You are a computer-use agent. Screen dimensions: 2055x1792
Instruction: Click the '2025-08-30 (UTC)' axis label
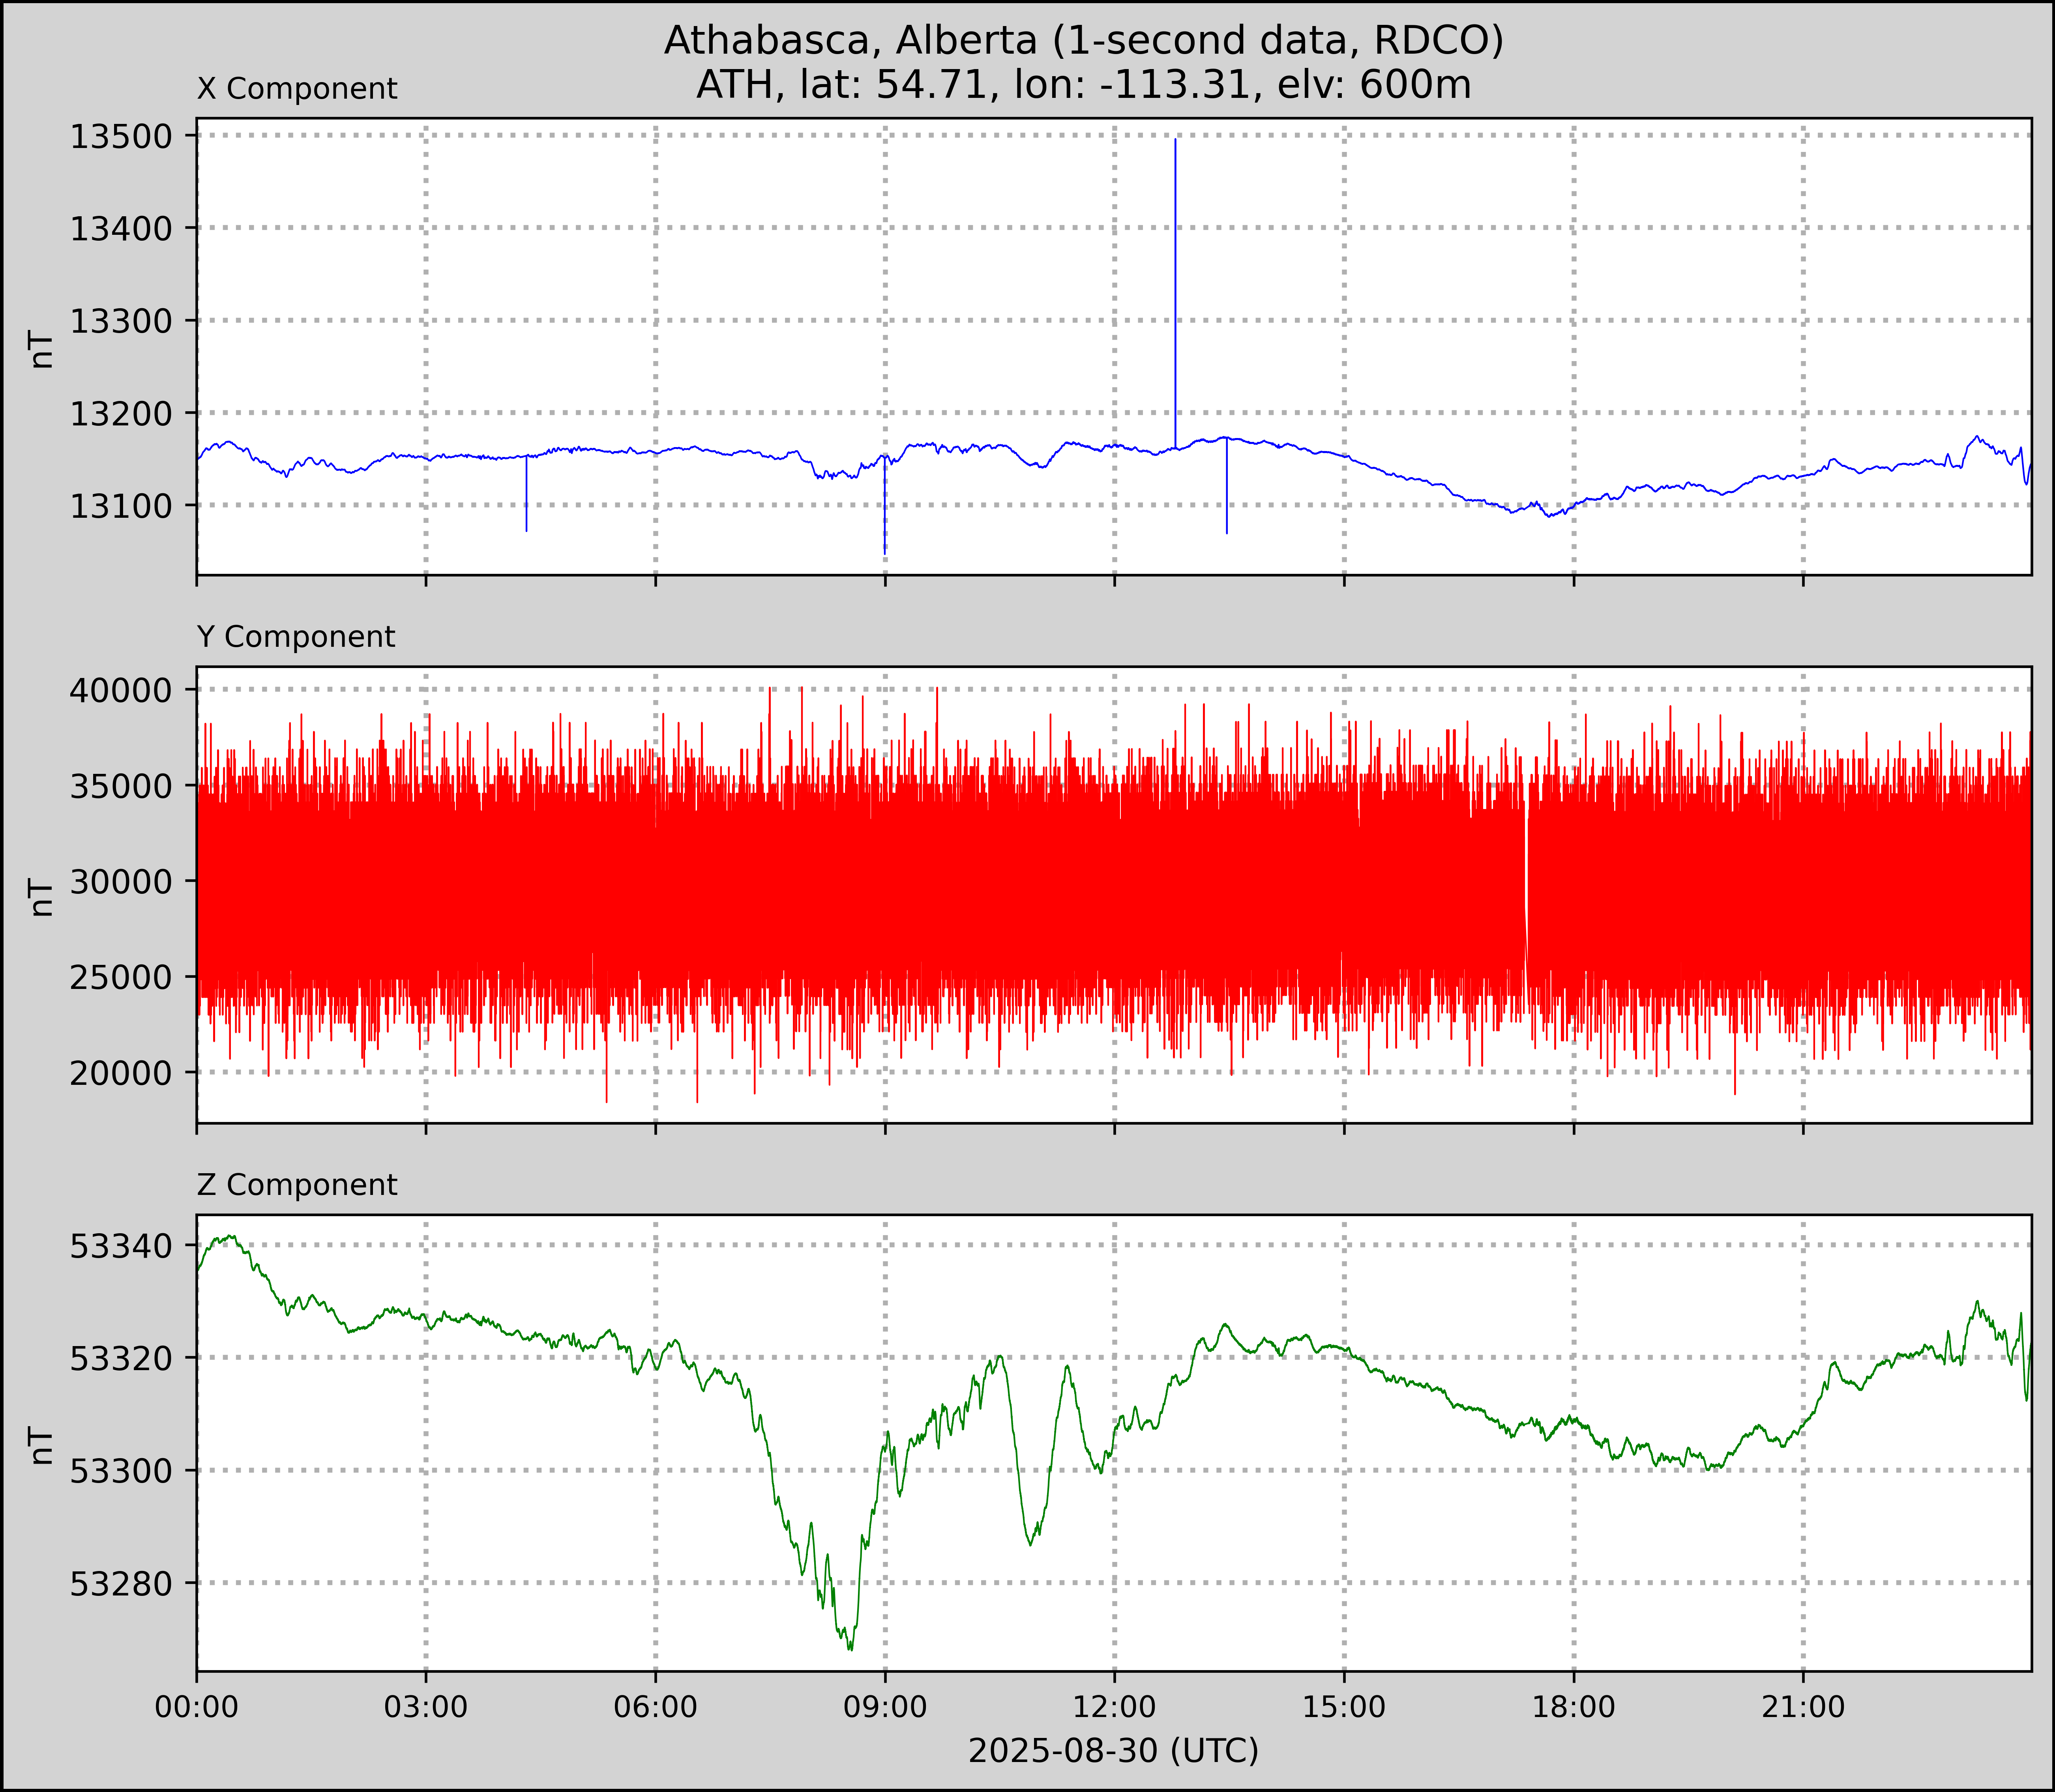pyautogui.click(x=1113, y=1751)
